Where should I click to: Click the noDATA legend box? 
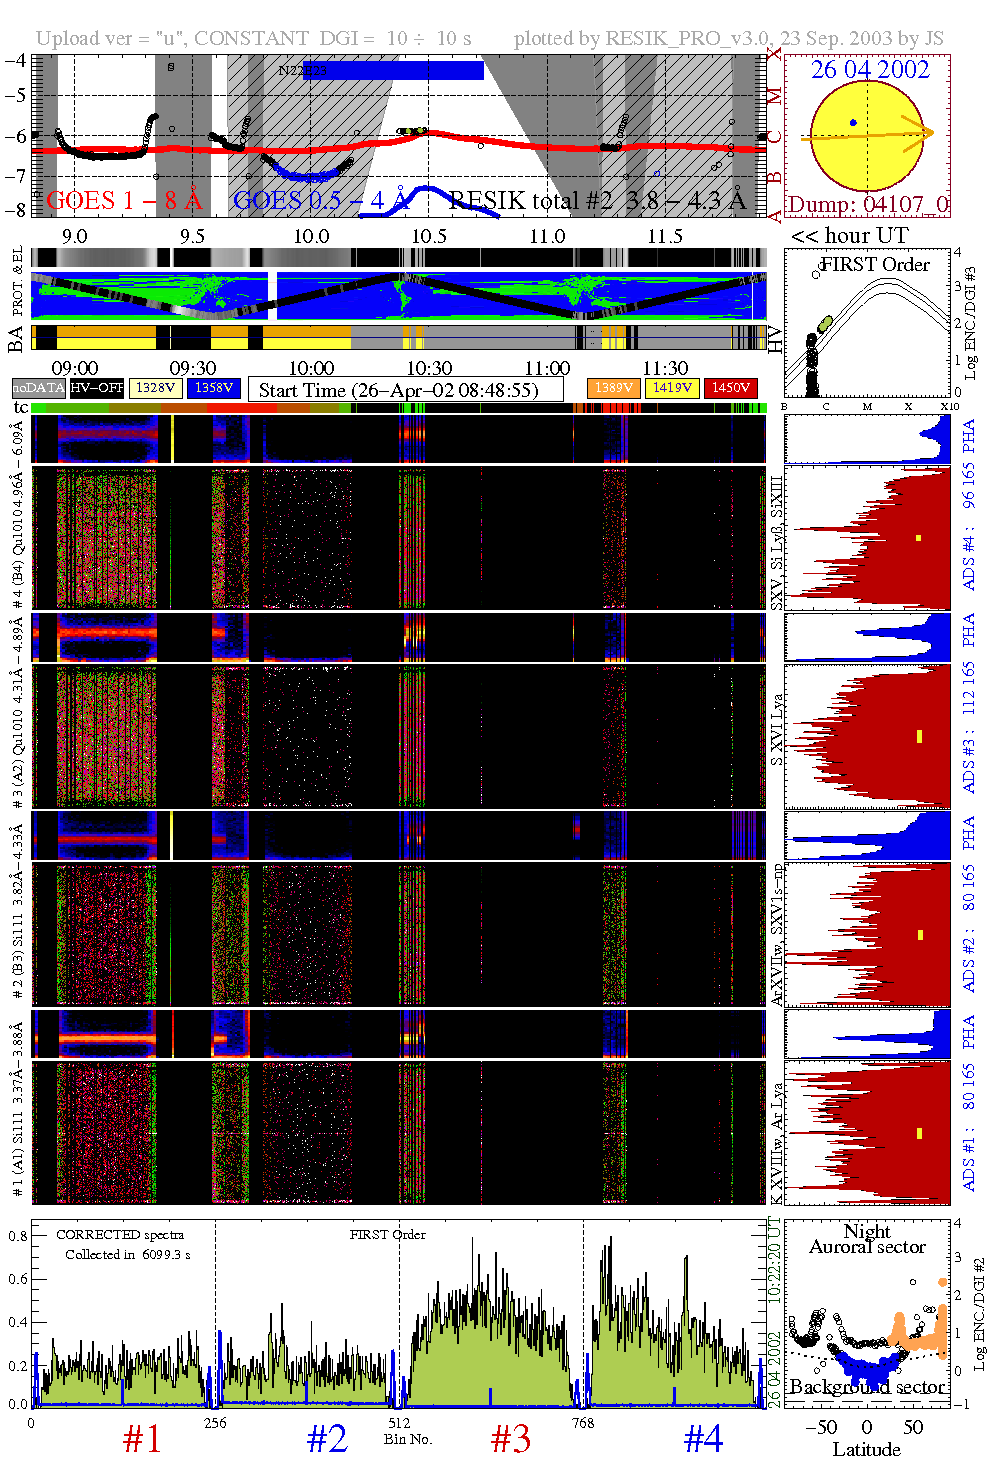tap(39, 388)
